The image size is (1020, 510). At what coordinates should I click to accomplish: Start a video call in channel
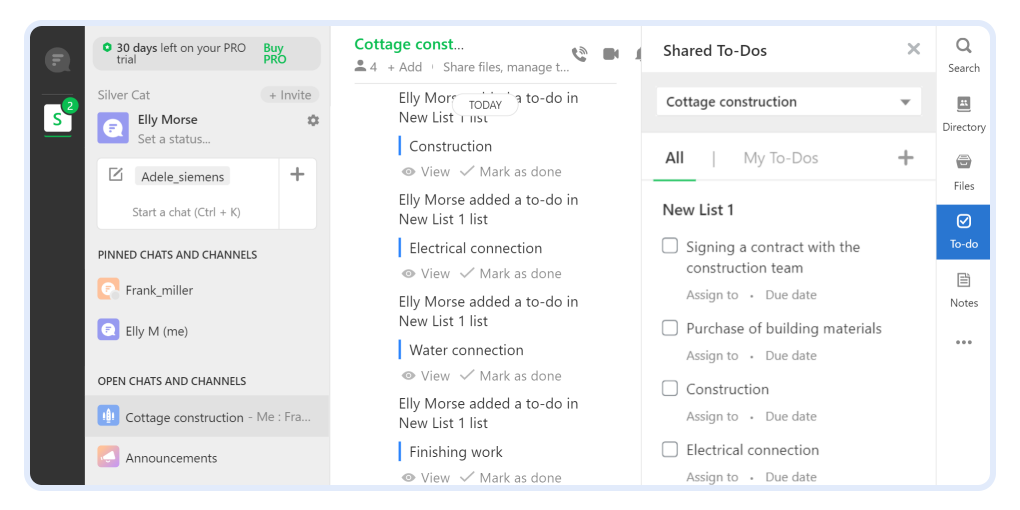coord(611,54)
